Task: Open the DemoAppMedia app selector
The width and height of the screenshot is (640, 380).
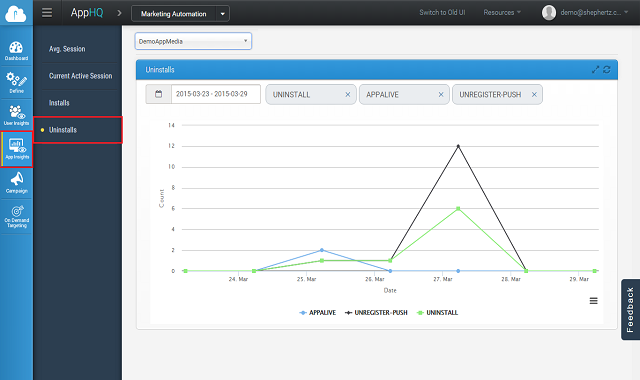Action: 193,41
